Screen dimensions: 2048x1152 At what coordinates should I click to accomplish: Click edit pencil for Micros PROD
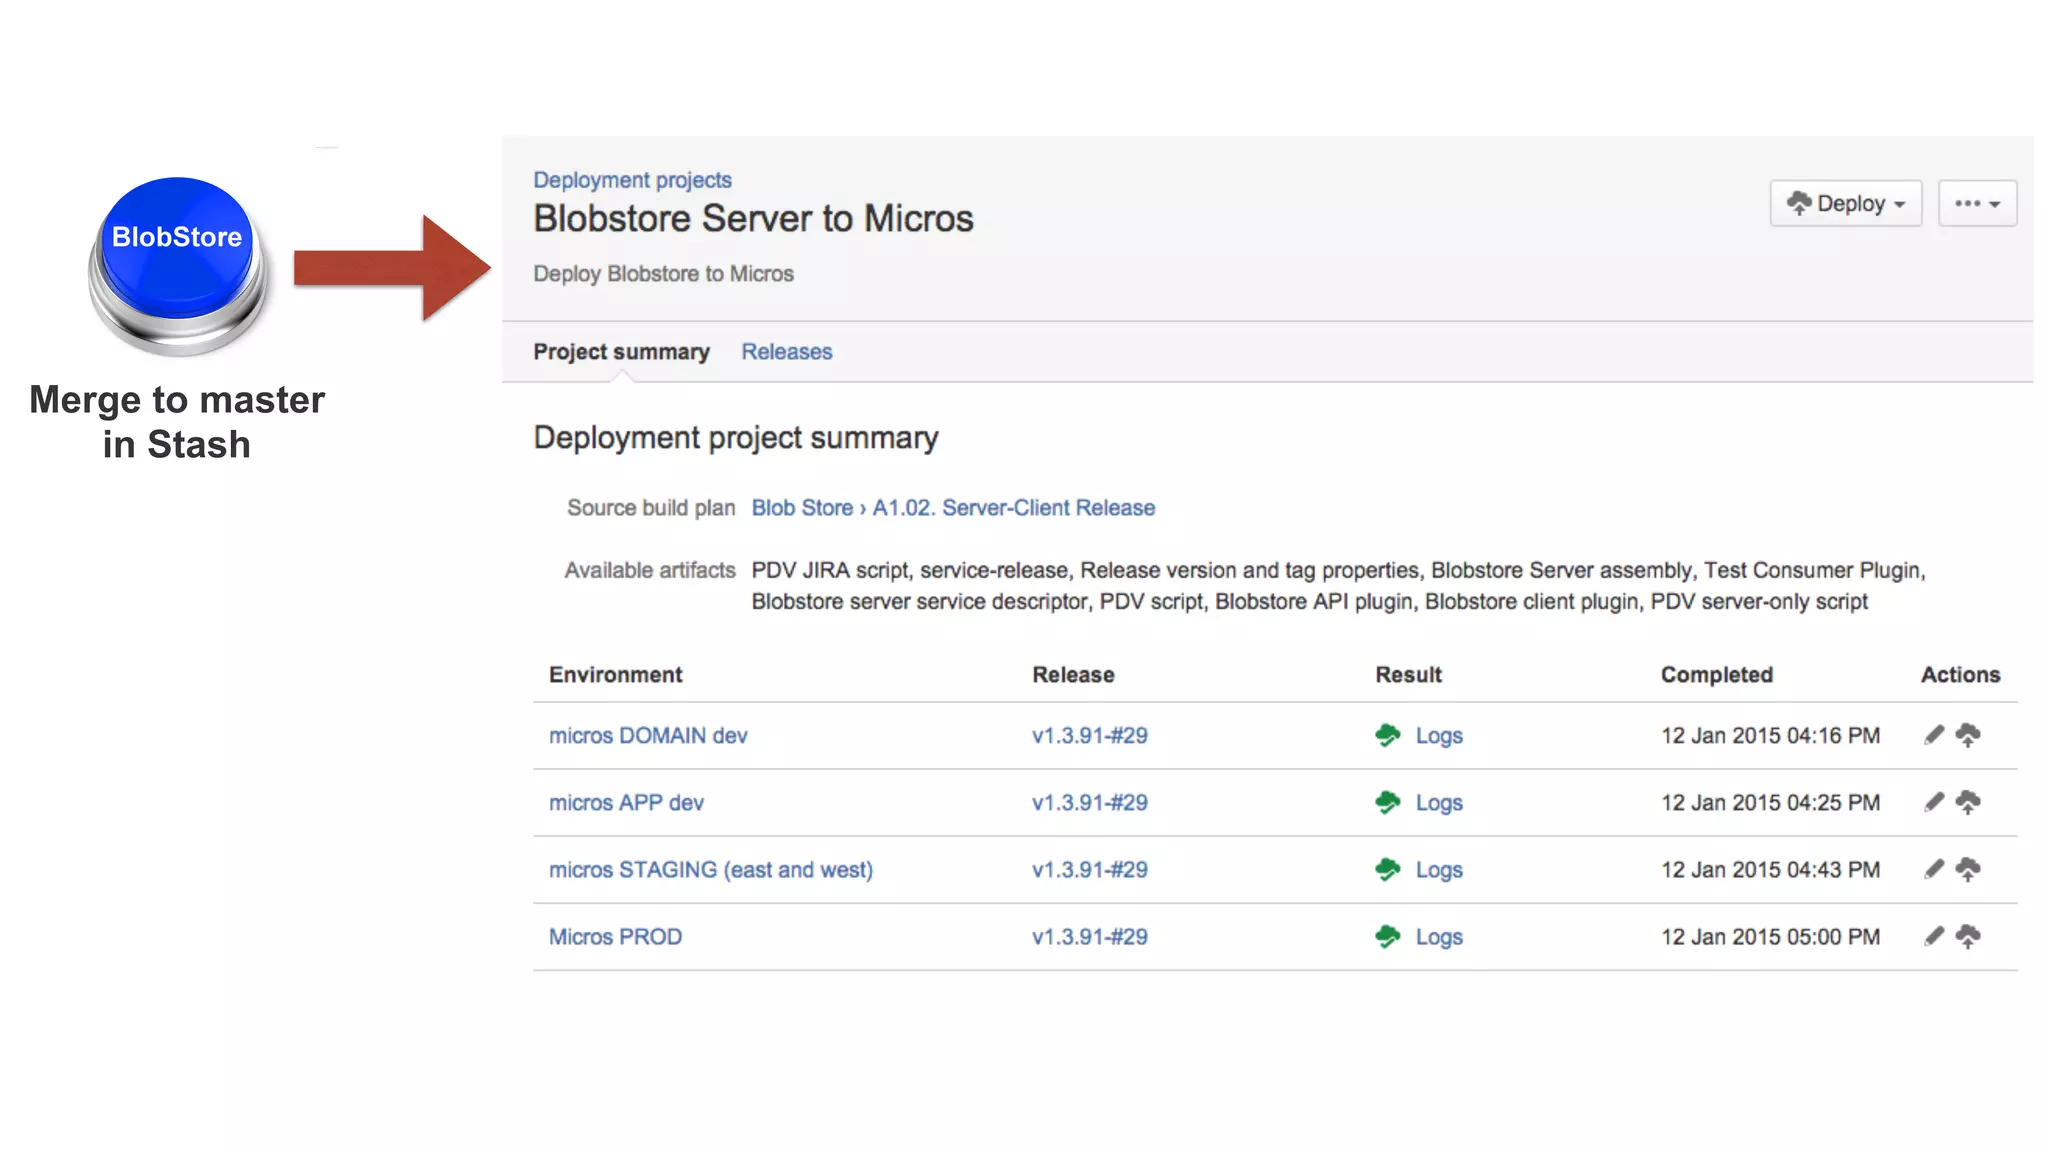point(1934,936)
